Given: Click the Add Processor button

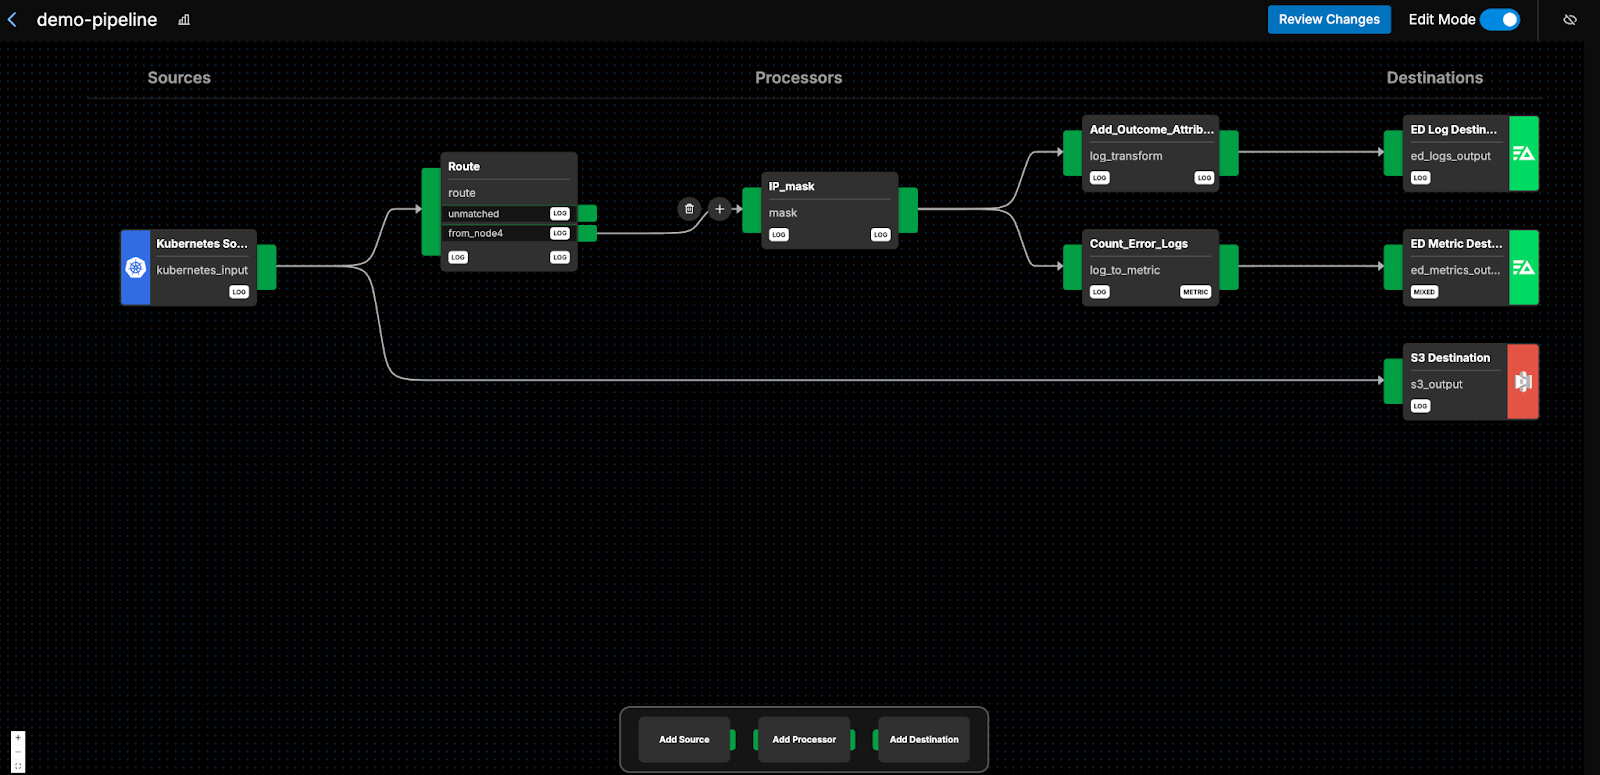Looking at the screenshot, I should [804, 740].
